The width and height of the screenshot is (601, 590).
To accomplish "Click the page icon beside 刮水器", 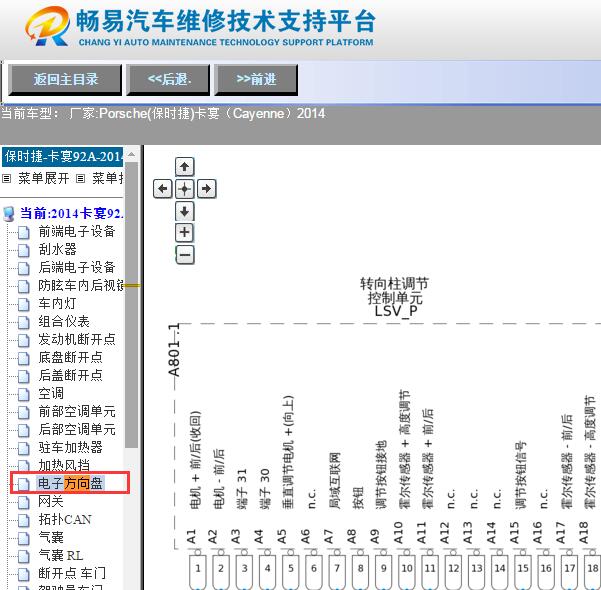I will point(24,250).
